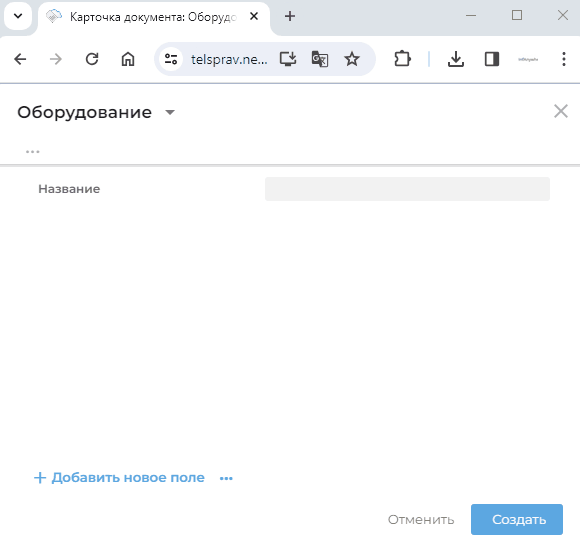This screenshot has height=540, width=580.
Task: Translate this page icon
Action: pyautogui.click(x=320, y=59)
